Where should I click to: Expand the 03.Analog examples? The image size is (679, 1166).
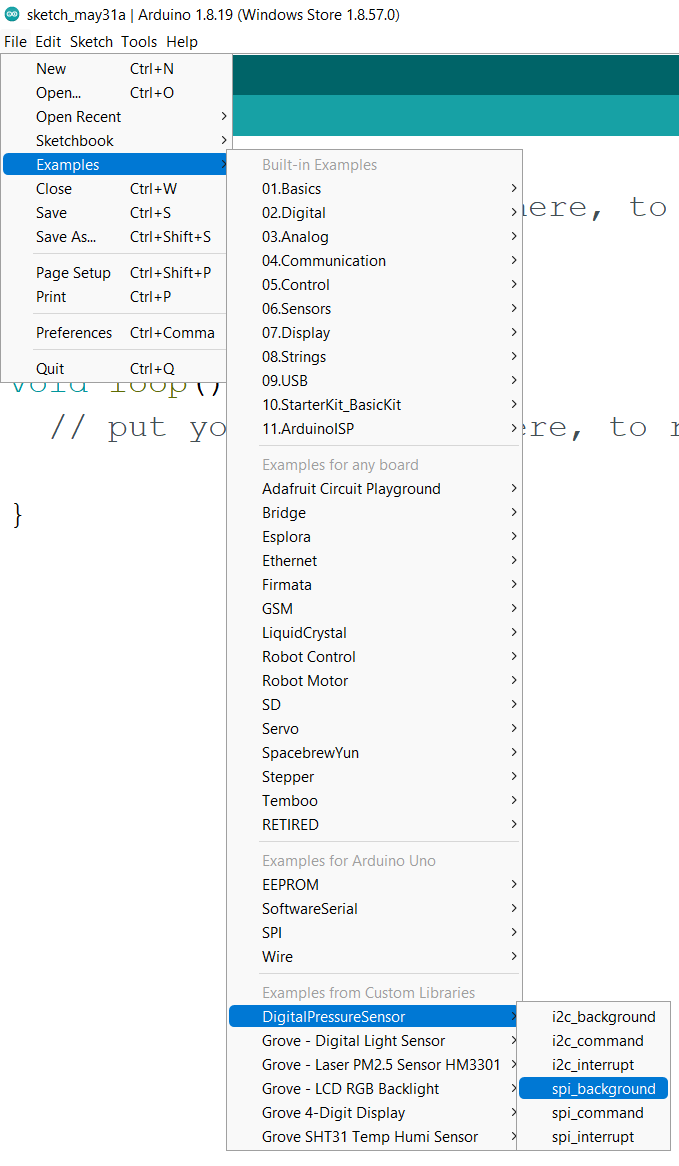tap(374, 236)
